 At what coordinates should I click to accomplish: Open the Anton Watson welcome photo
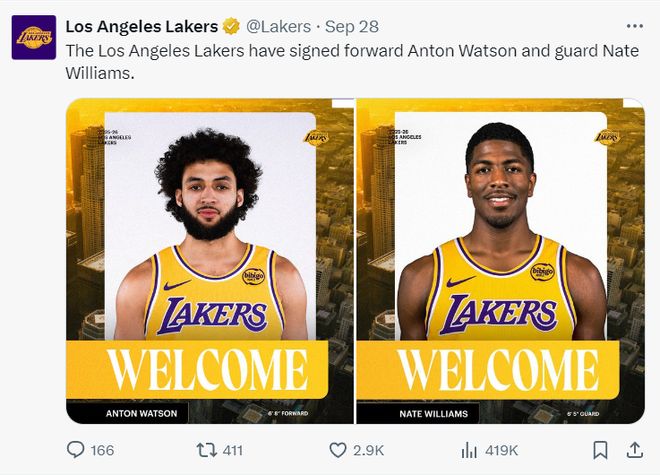(210, 260)
